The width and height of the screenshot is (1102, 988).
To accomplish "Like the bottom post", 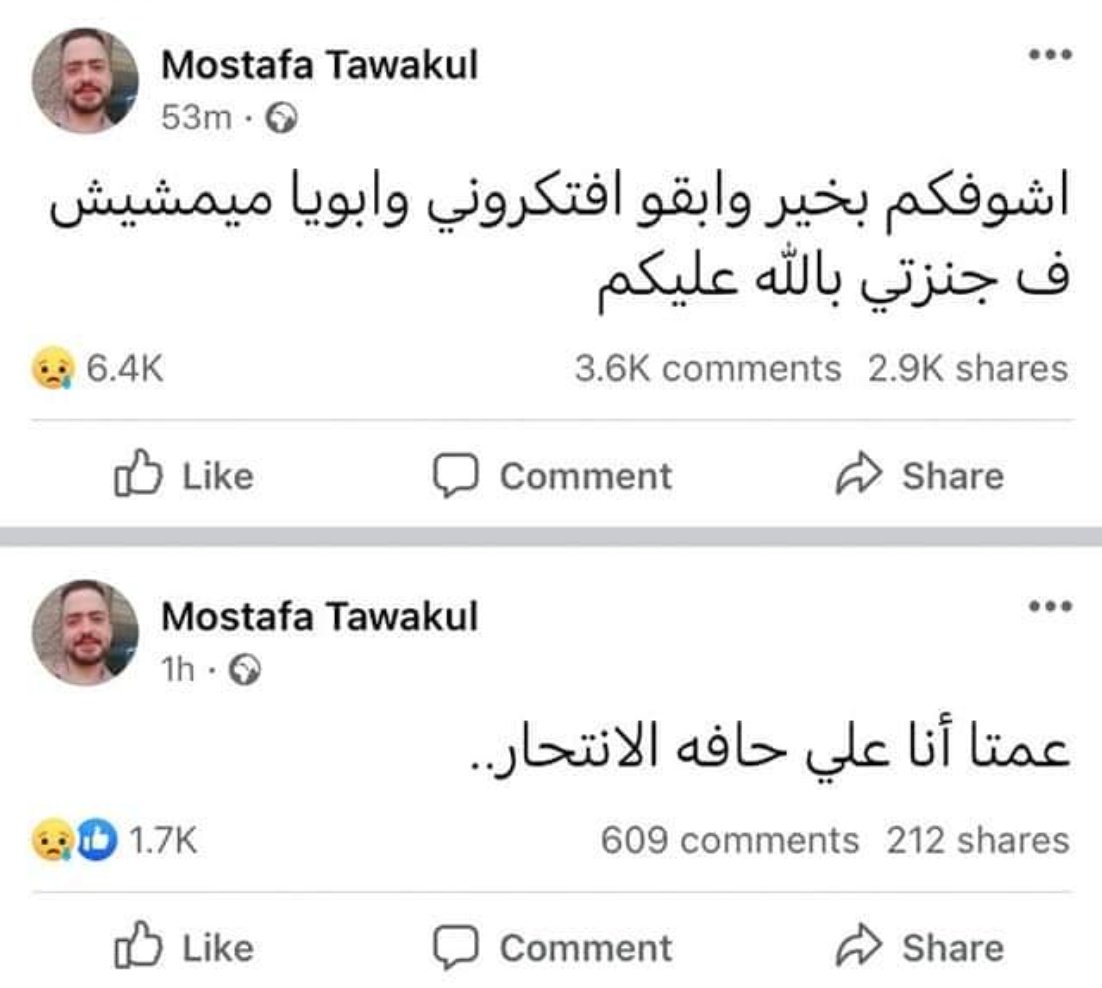I will pos(184,947).
